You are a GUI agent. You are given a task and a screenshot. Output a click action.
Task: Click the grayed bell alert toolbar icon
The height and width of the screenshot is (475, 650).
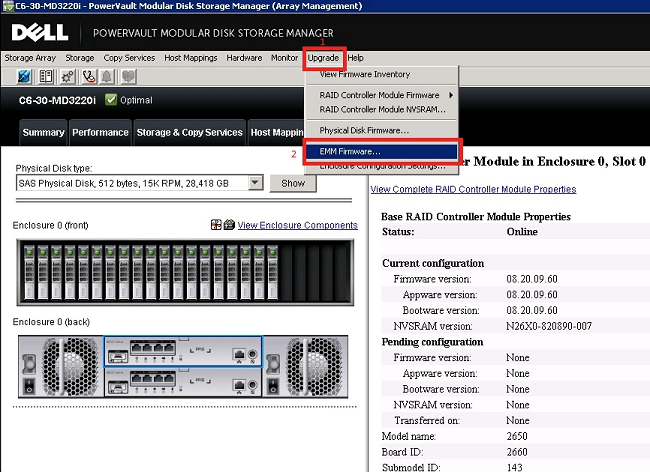pyautogui.click(x=107, y=76)
